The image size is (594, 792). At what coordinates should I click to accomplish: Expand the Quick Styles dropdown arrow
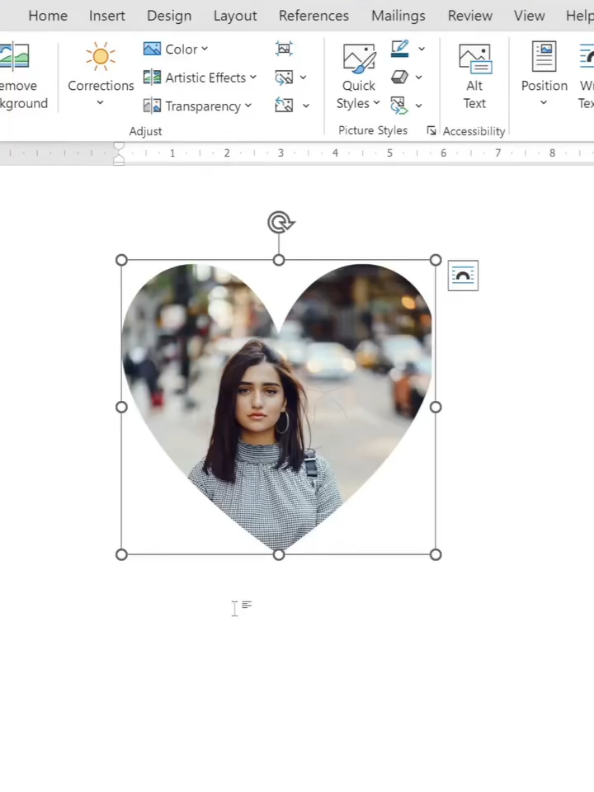pos(376,103)
